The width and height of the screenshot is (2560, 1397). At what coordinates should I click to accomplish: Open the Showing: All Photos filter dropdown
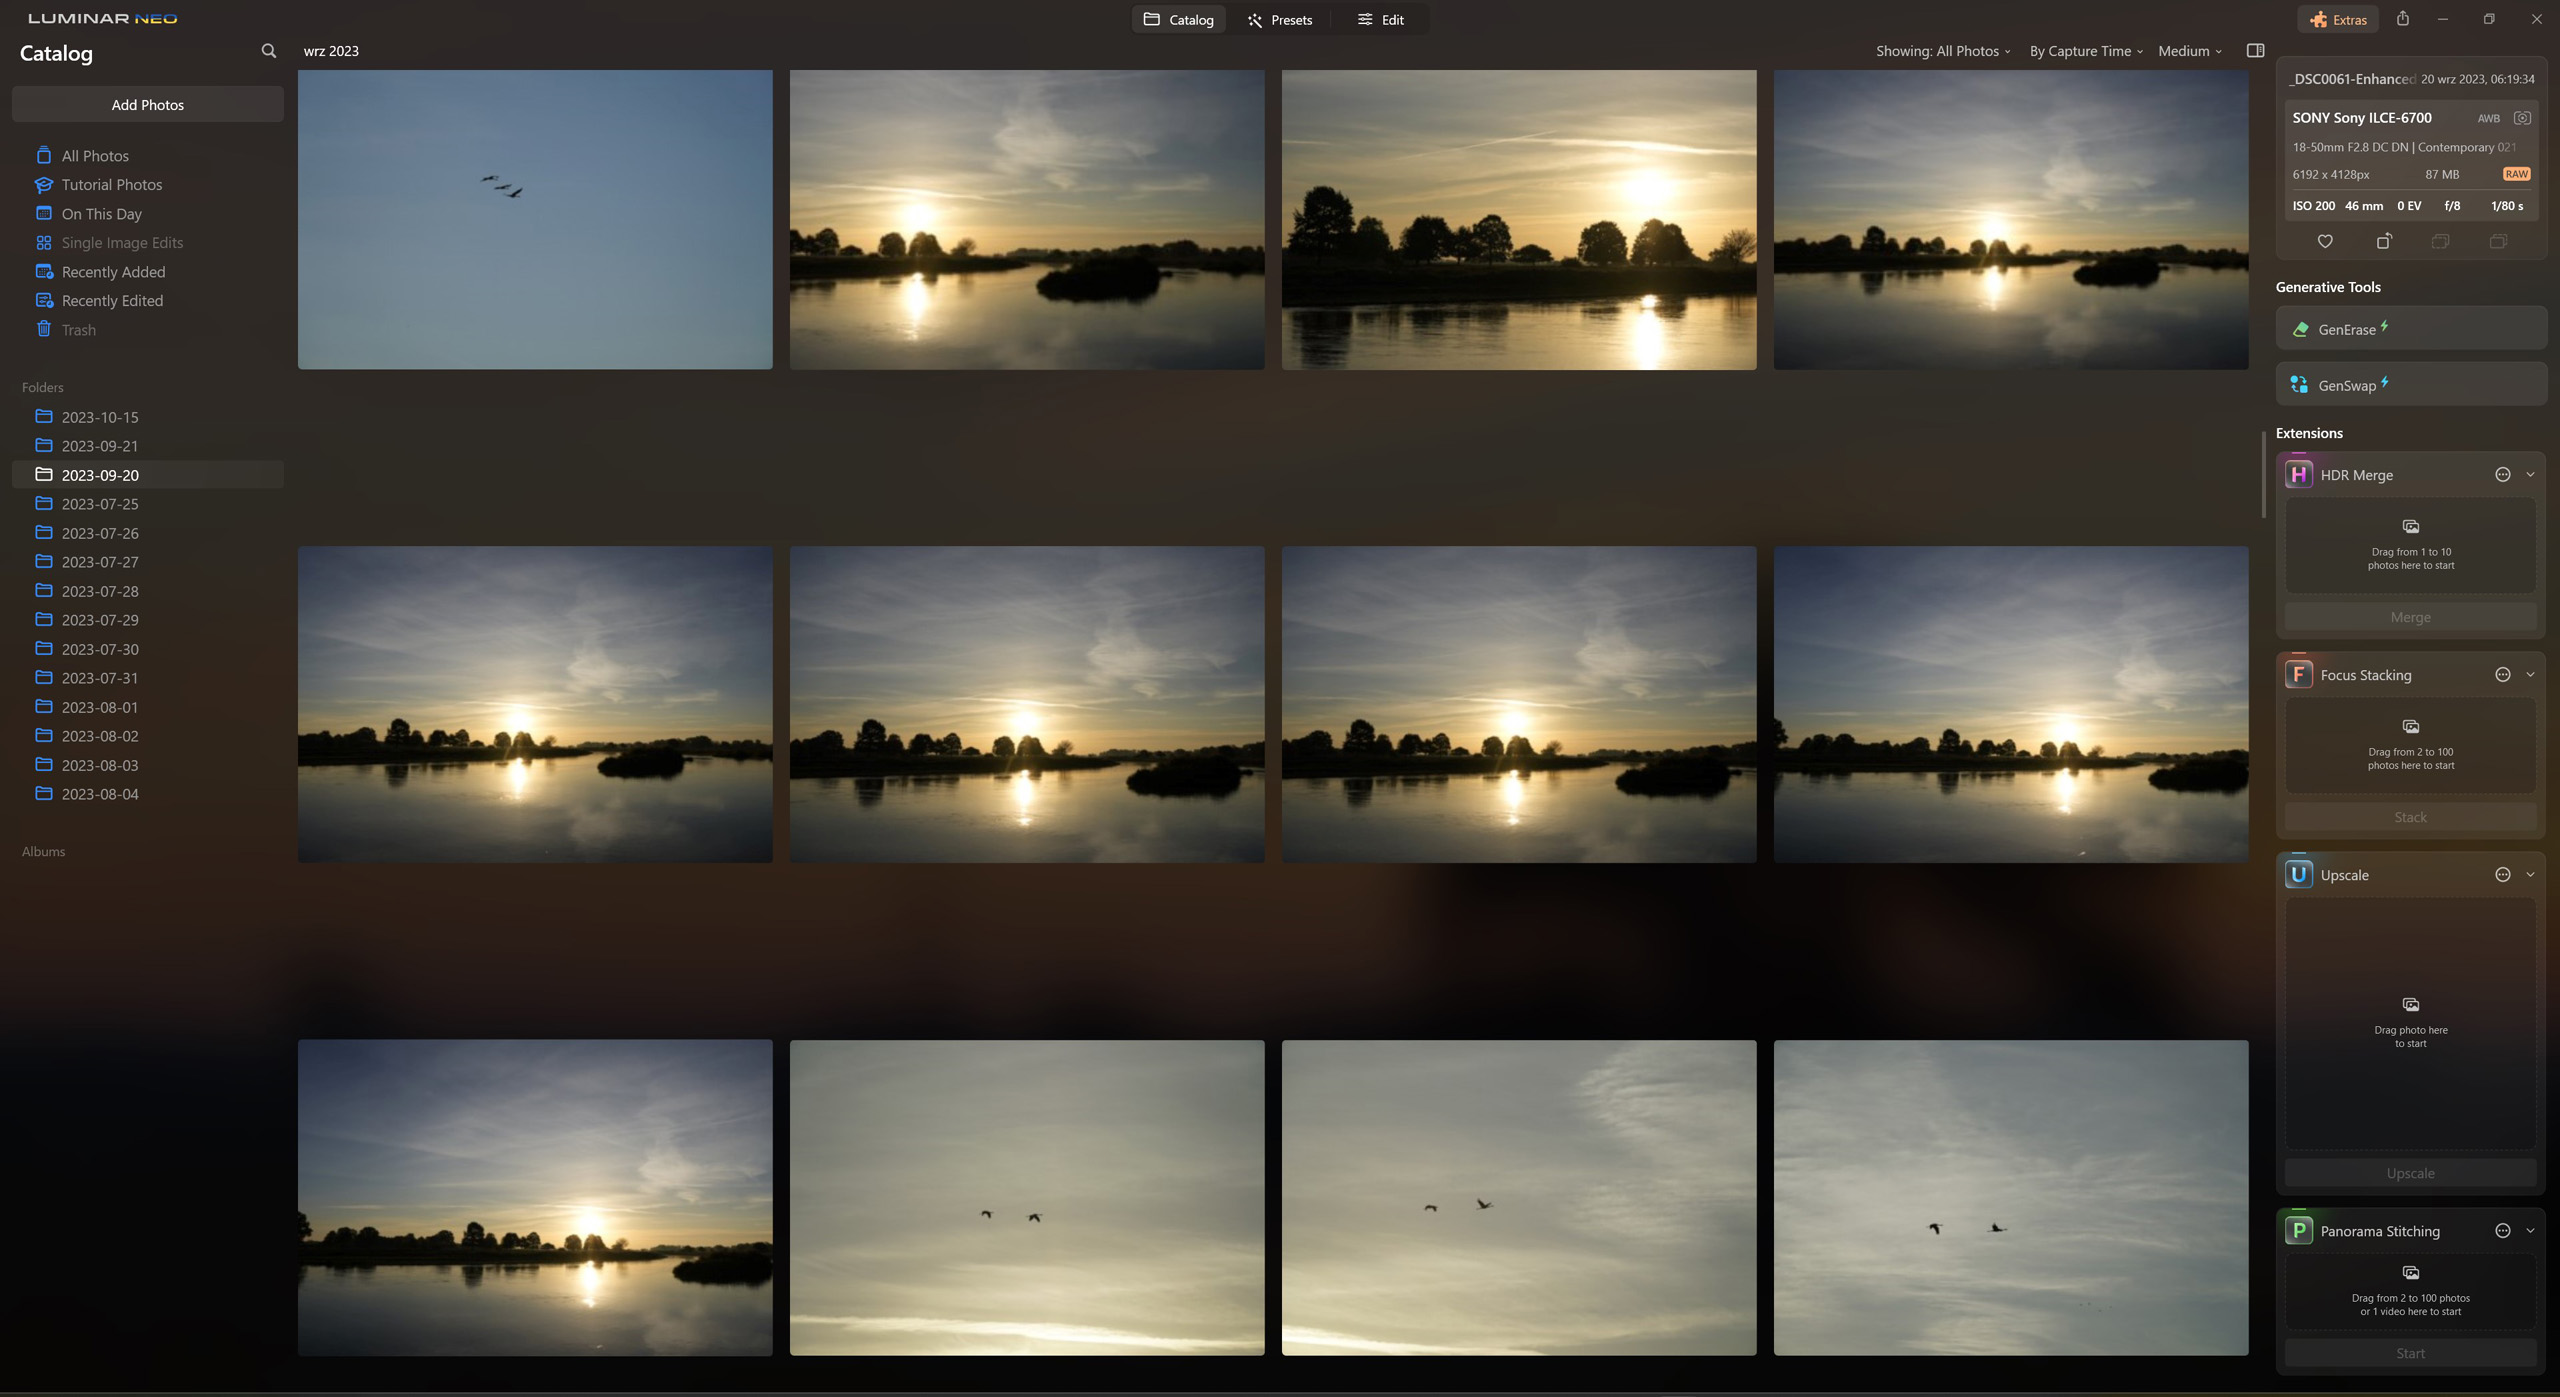(x=1940, y=50)
